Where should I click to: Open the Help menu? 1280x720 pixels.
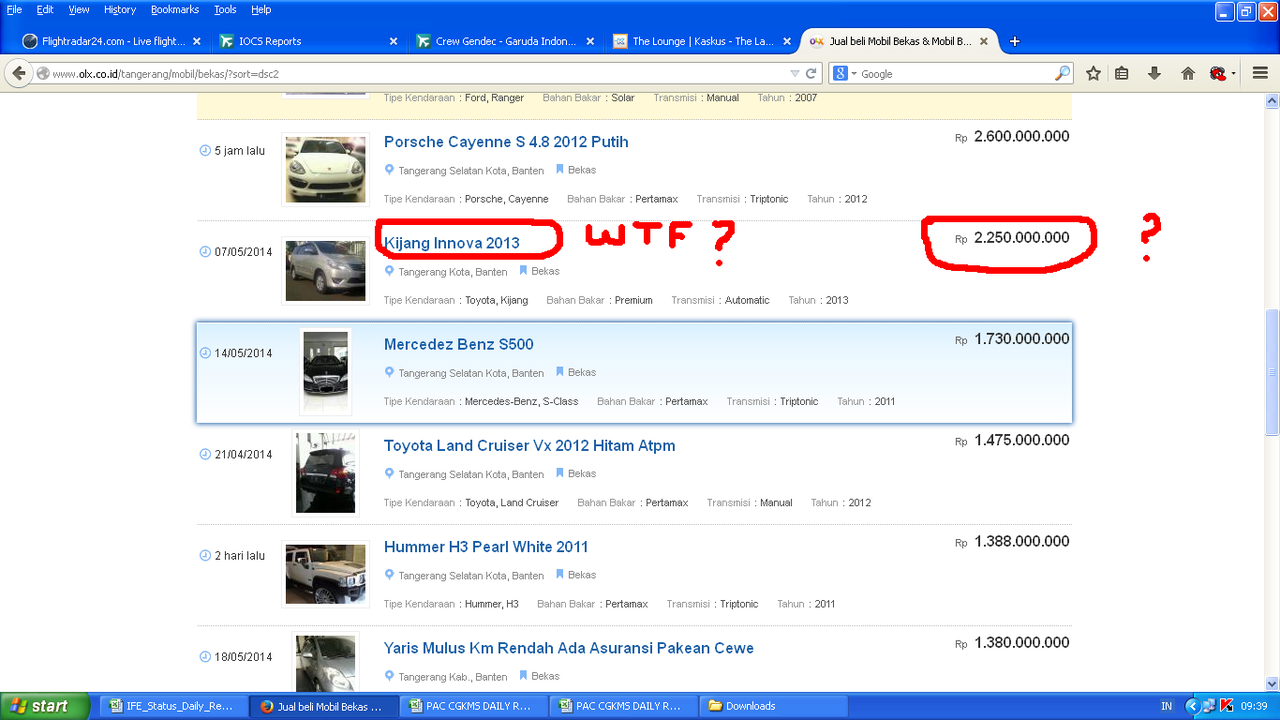261,9
